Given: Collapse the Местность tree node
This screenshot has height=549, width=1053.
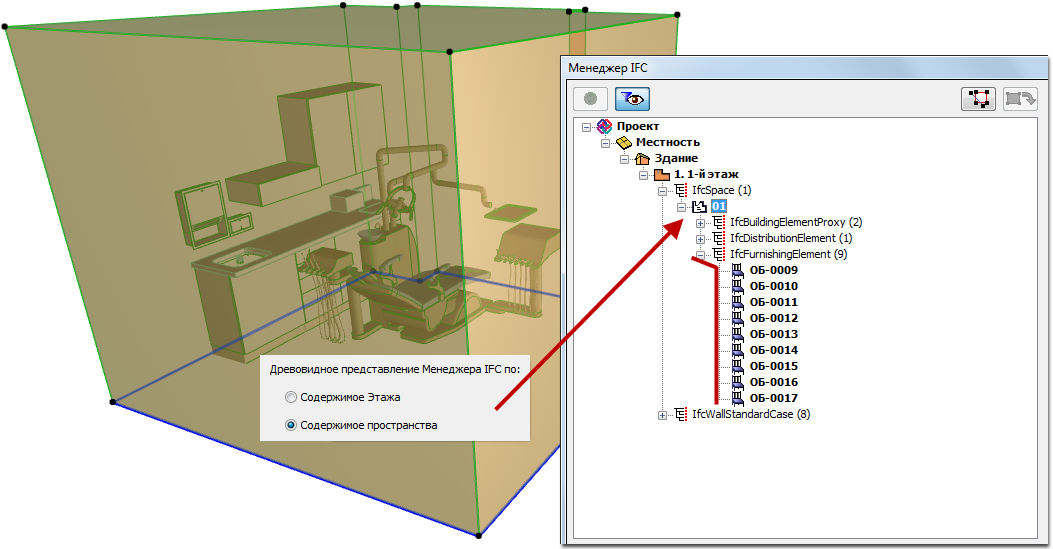Looking at the screenshot, I should click(x=605, y=143).
